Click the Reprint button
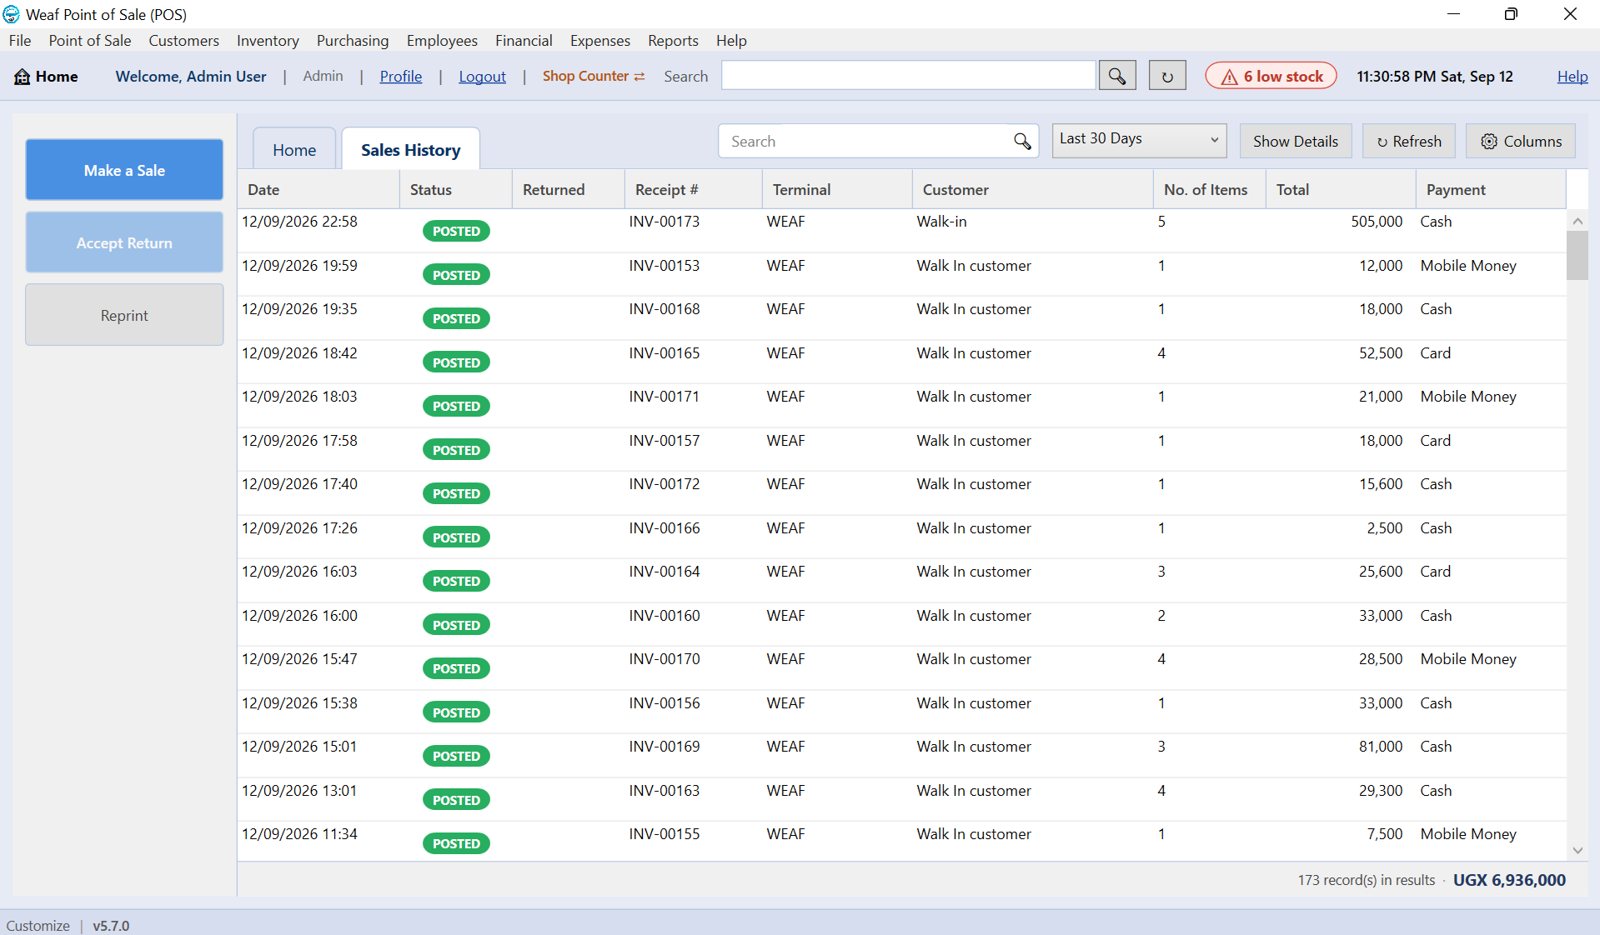 point(124,315)
